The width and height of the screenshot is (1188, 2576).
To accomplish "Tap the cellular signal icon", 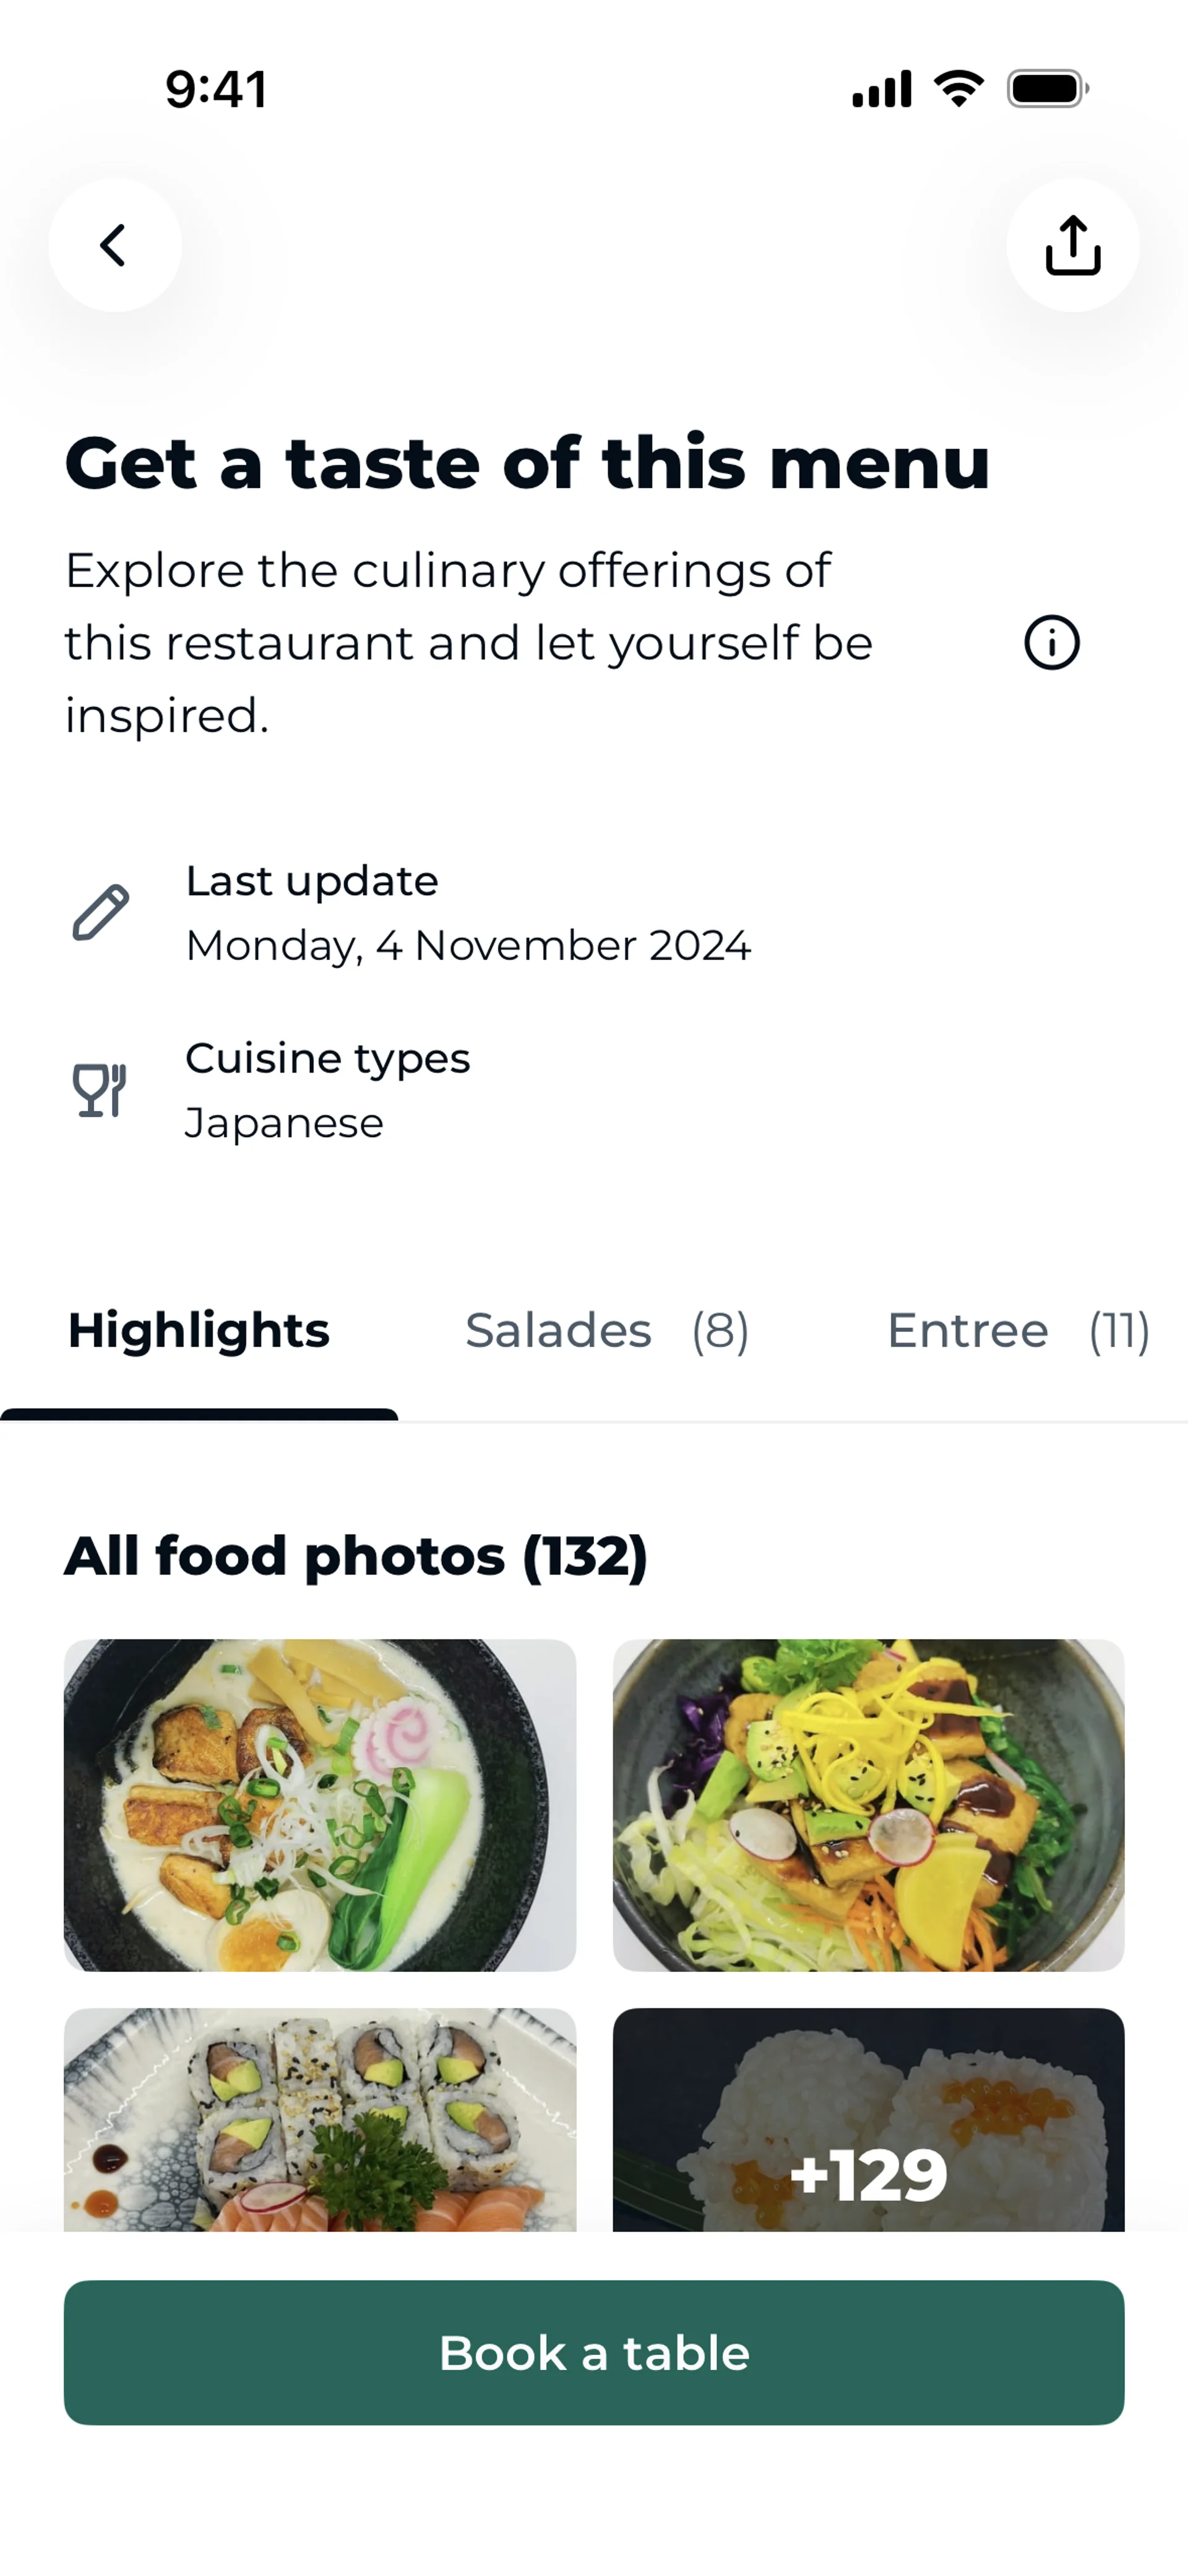I will tap(881, 89).
